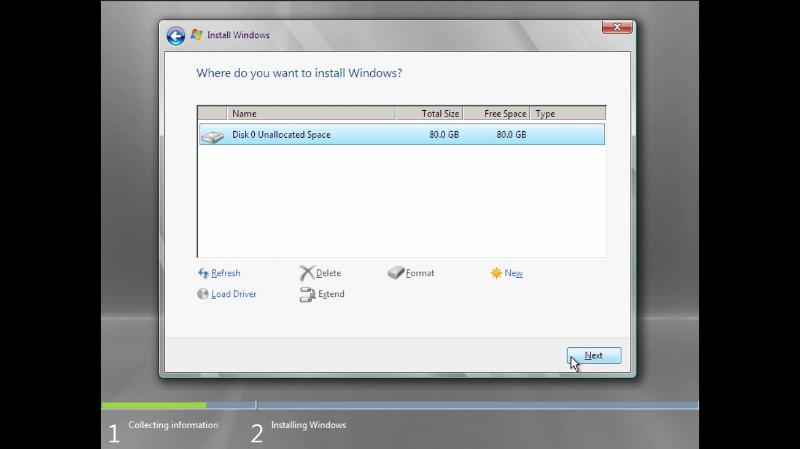This screenshot has width=800, height=449.
Task: Click the Extend link
Action: [331, 294]
